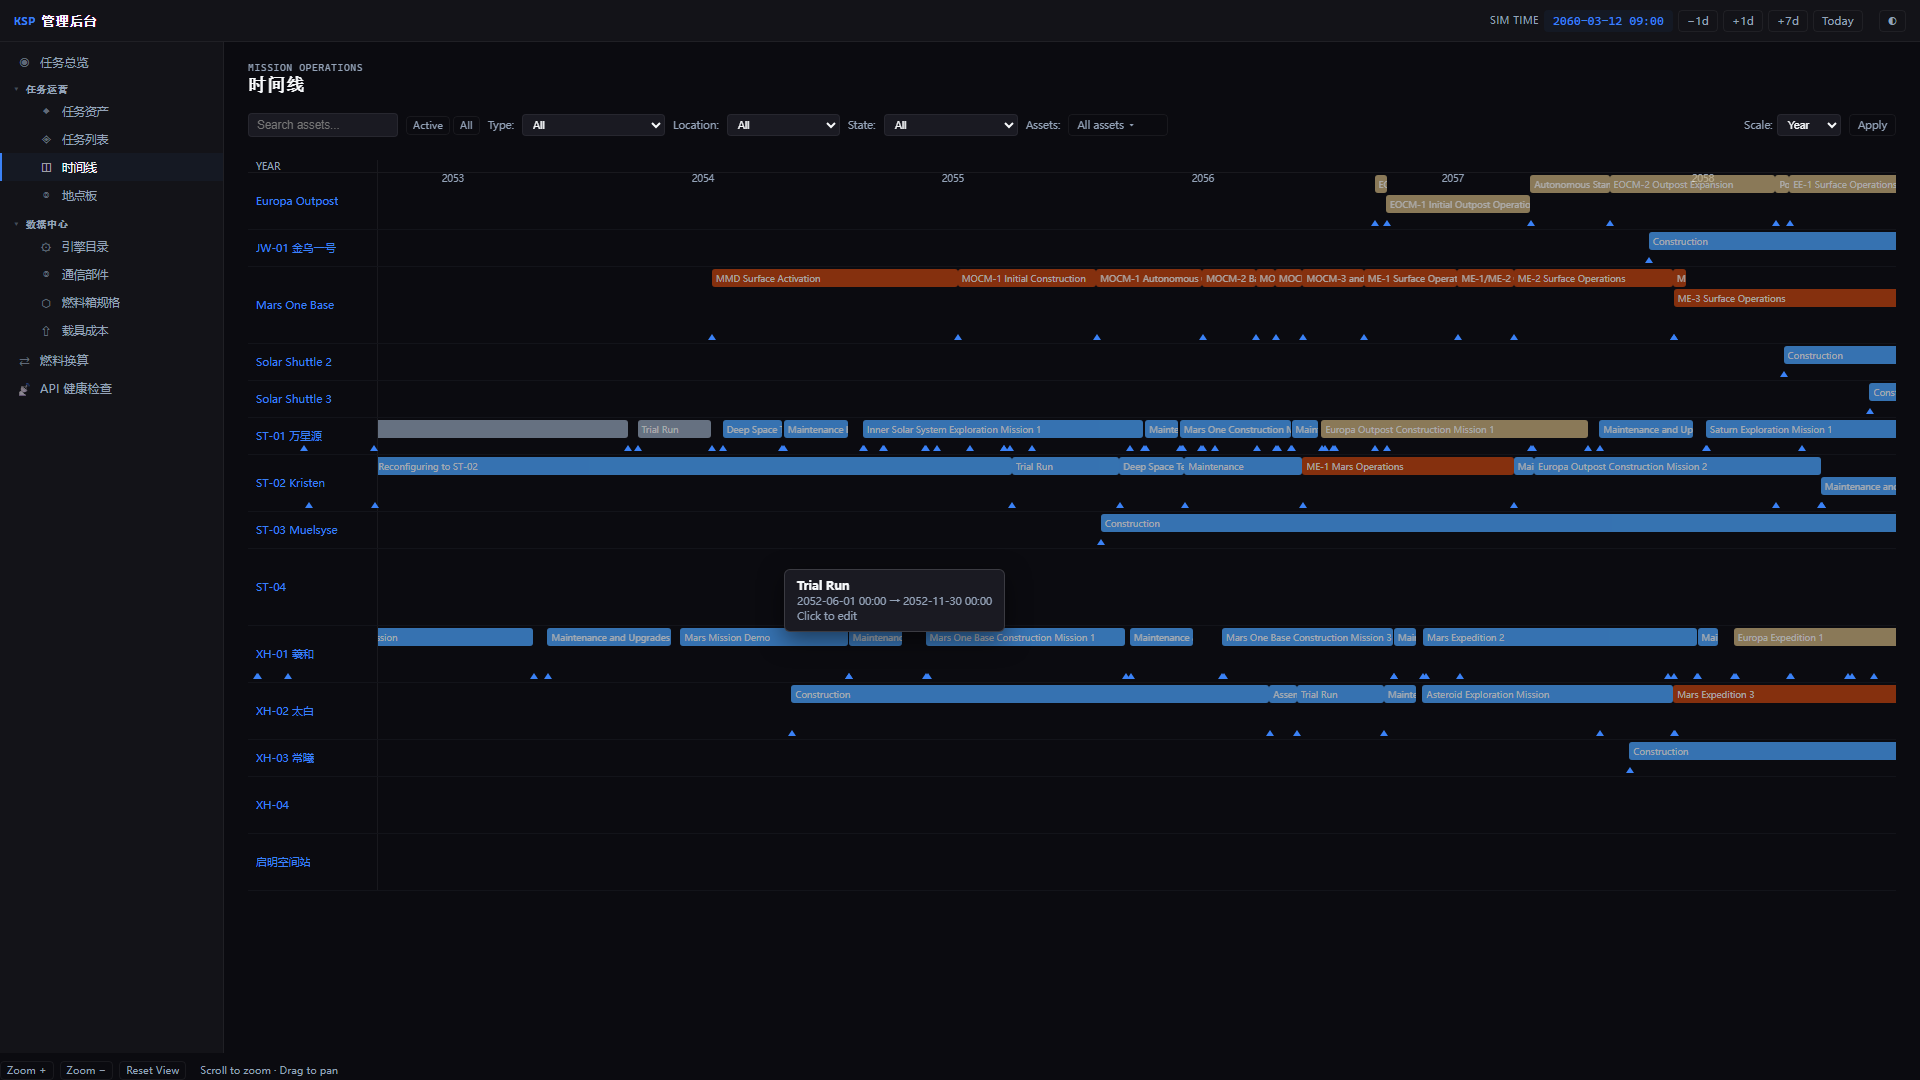Switch filter to All assets toggle

point(466,125)
